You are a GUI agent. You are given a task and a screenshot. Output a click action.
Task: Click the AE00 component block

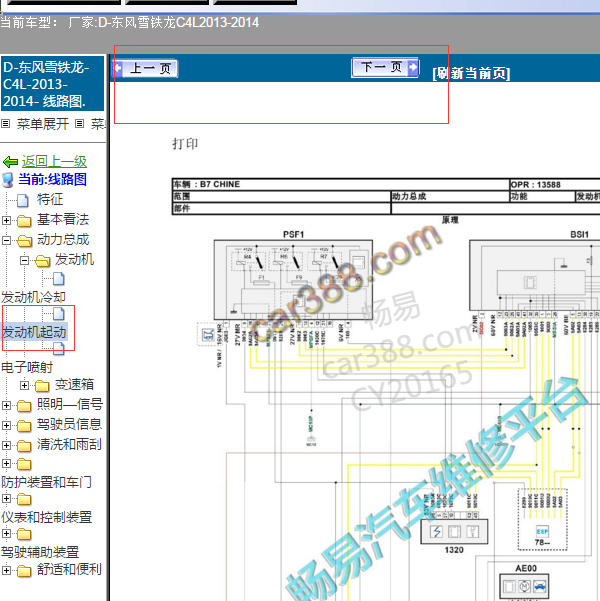pyautogui.click(x=524, y=586)
